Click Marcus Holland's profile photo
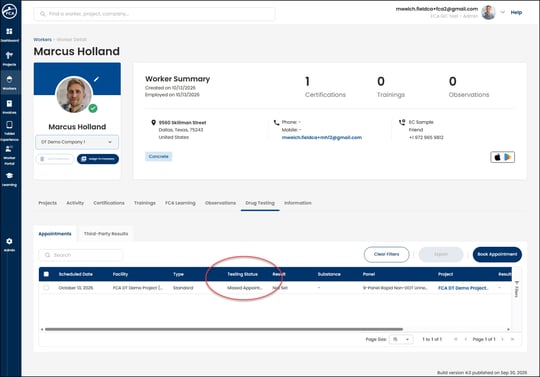The width and height of the screenshot is (540, 377). 74,94
